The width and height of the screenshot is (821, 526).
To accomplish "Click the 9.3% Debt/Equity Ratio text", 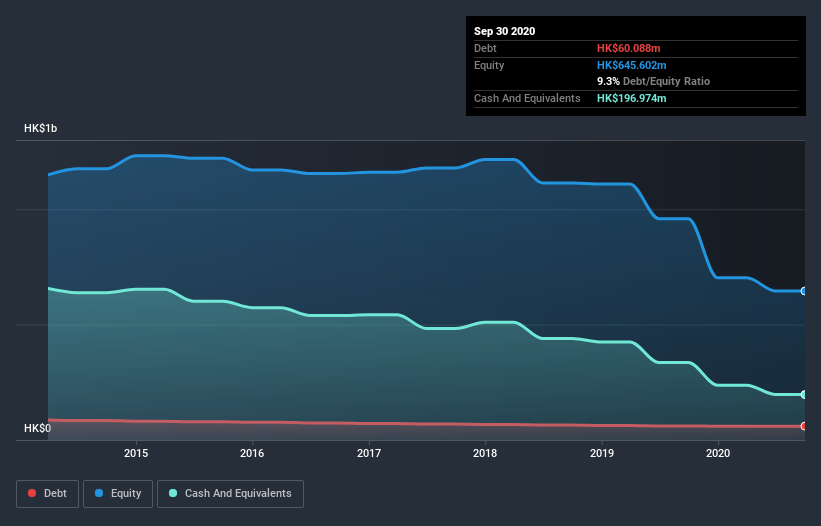I will click(653, 81).
